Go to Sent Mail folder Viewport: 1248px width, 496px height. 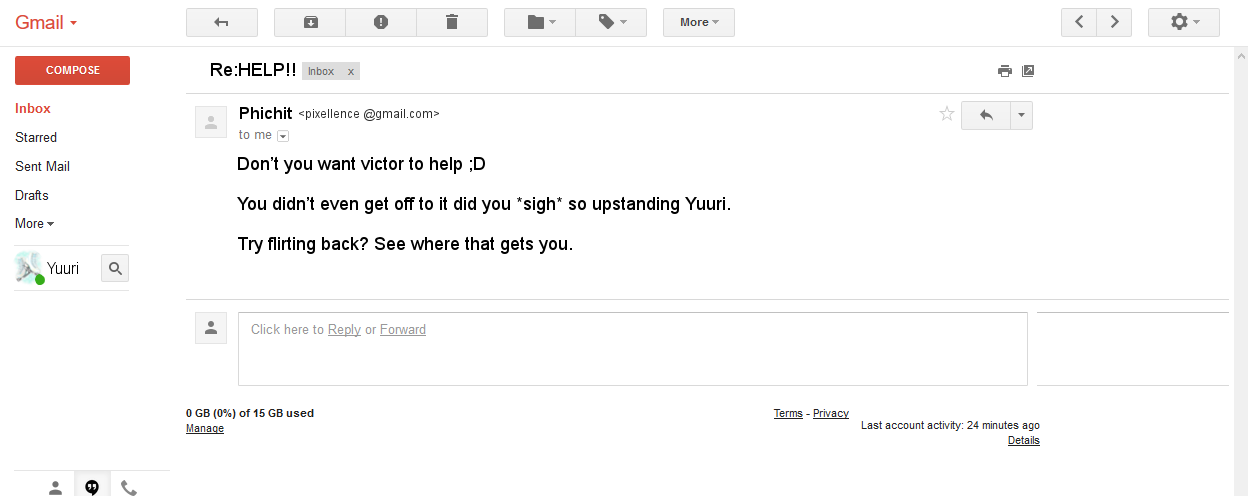(42, 166)
